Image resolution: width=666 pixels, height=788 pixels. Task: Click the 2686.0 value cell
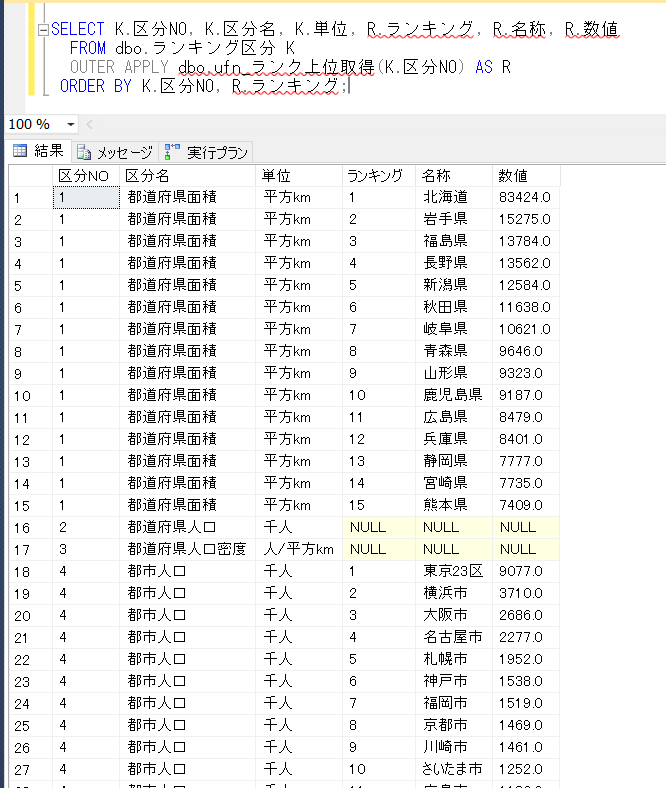(526, 615)
